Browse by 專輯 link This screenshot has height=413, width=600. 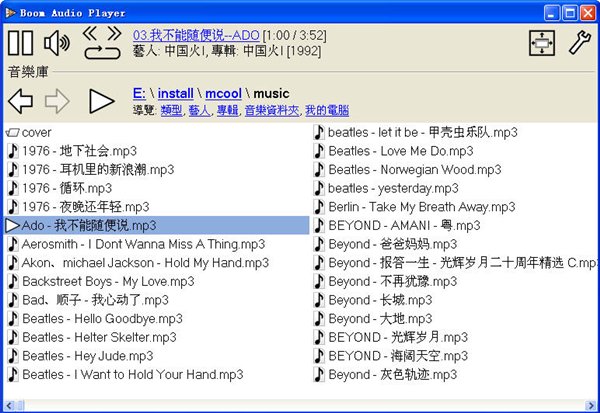[x=228, y=111]
